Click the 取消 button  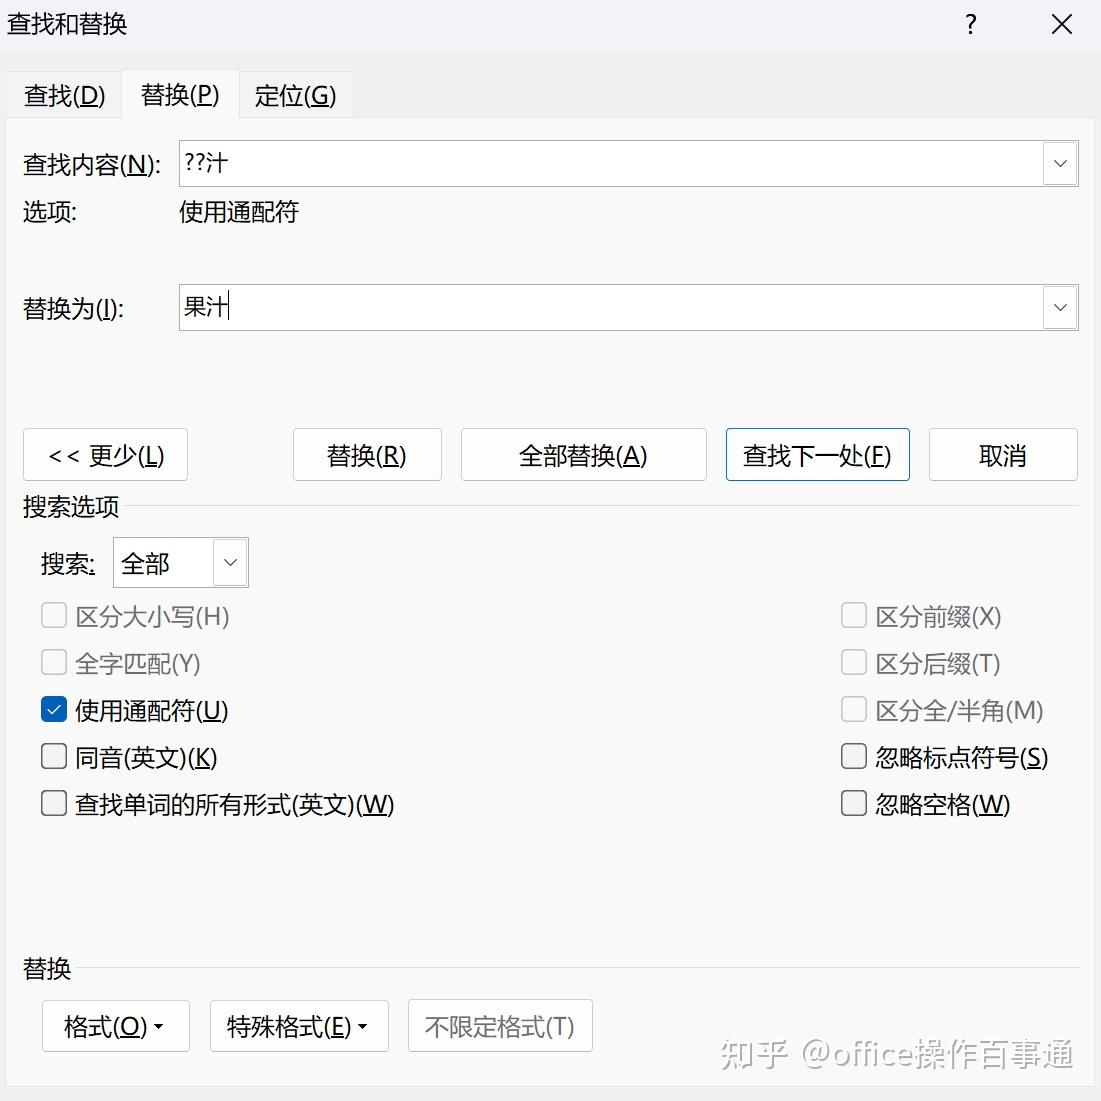(1002, 456)
